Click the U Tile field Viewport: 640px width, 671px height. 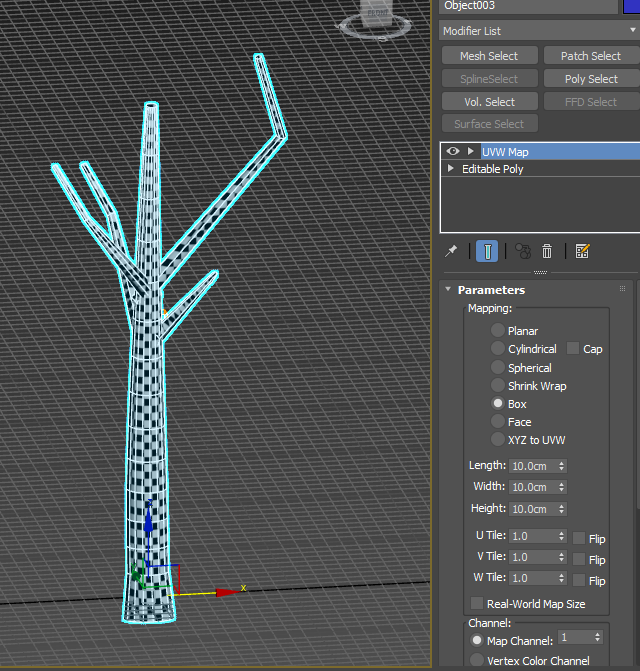click(x=533, y=536)
